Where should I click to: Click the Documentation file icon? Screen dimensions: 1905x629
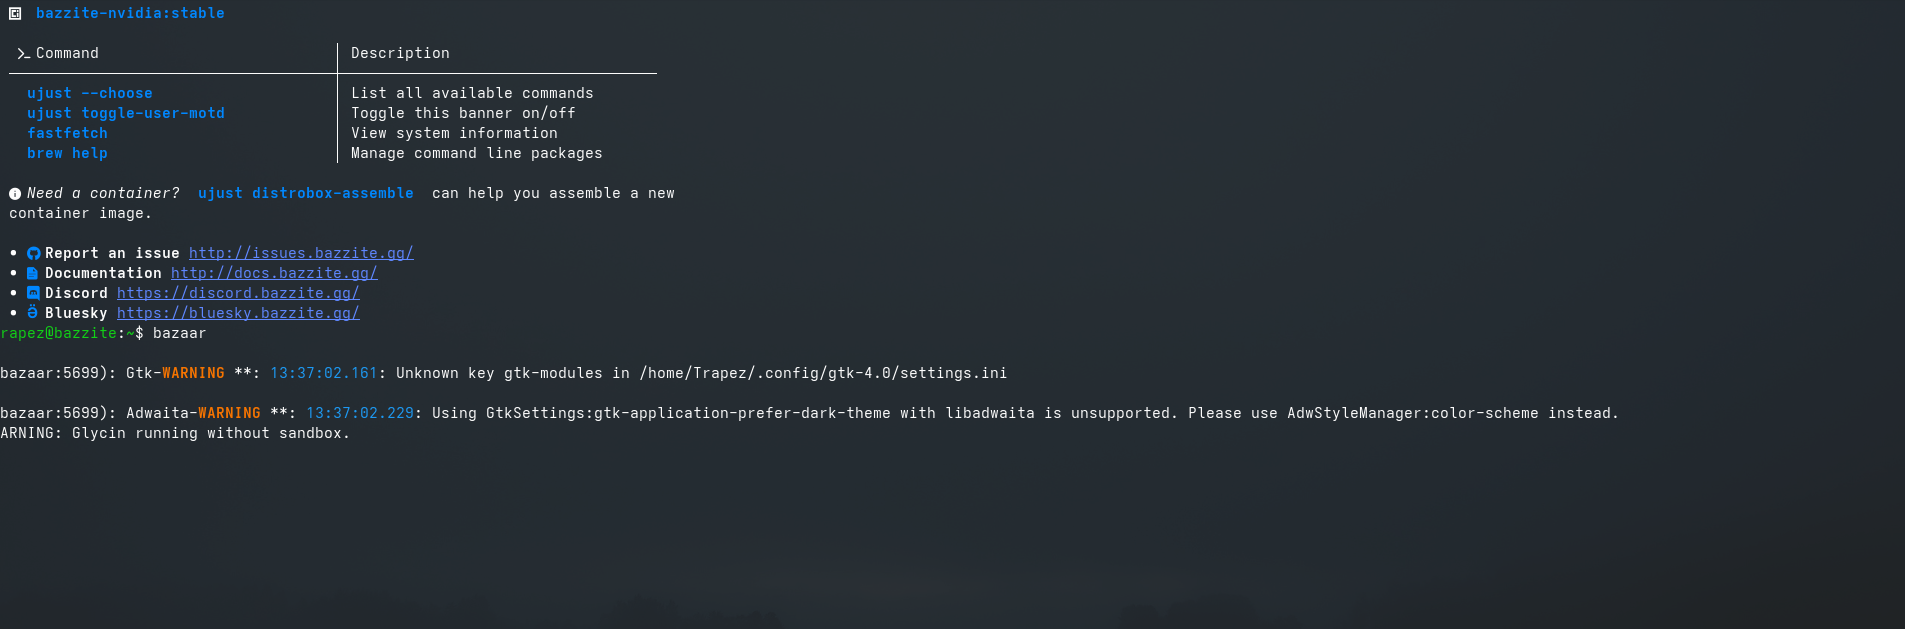[33, 273]
